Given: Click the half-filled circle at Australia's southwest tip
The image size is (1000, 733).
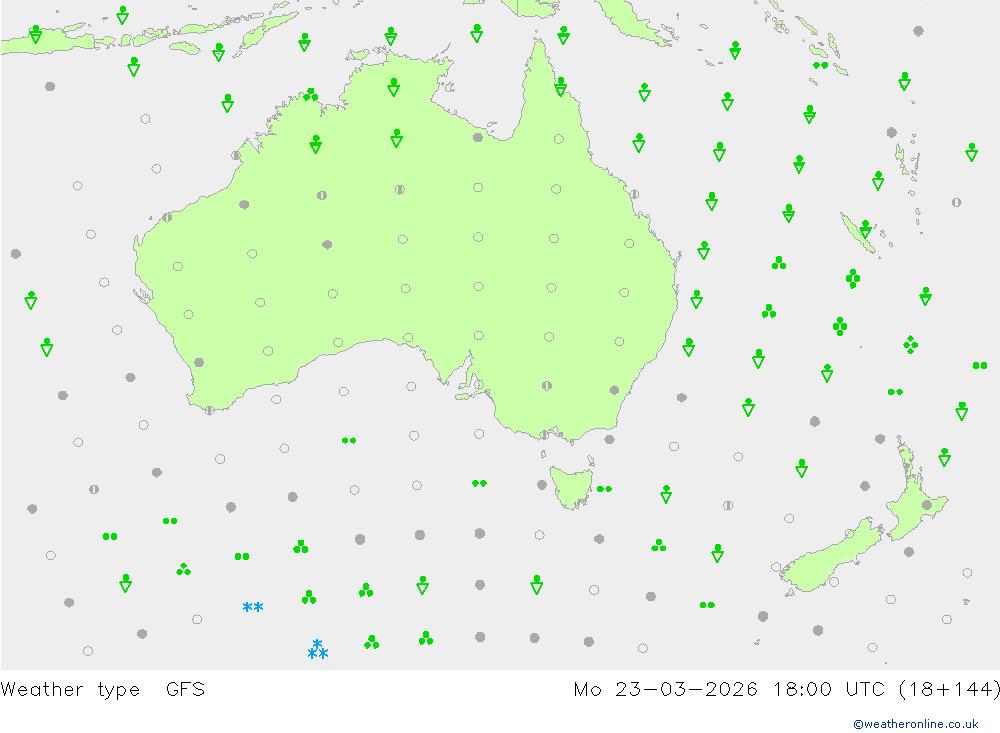Looking at the screenshot, I should coord(209,410).
